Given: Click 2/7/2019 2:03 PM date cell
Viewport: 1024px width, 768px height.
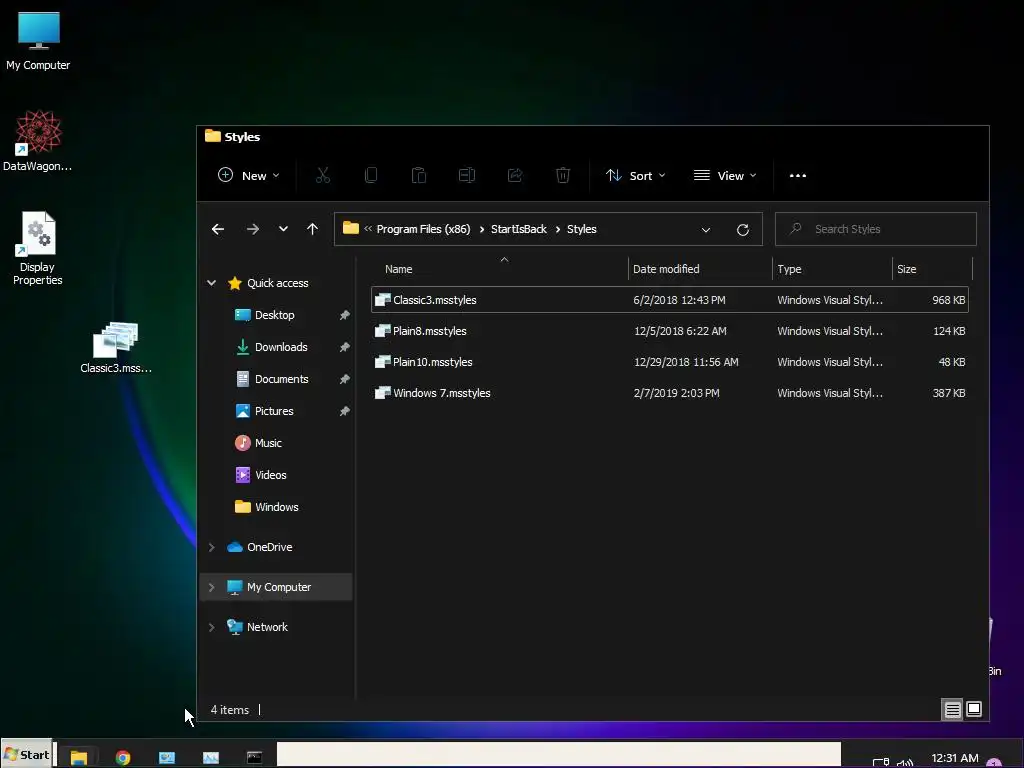Looking at the screenshot, I should pyautogui.click(x=677, y=393).
